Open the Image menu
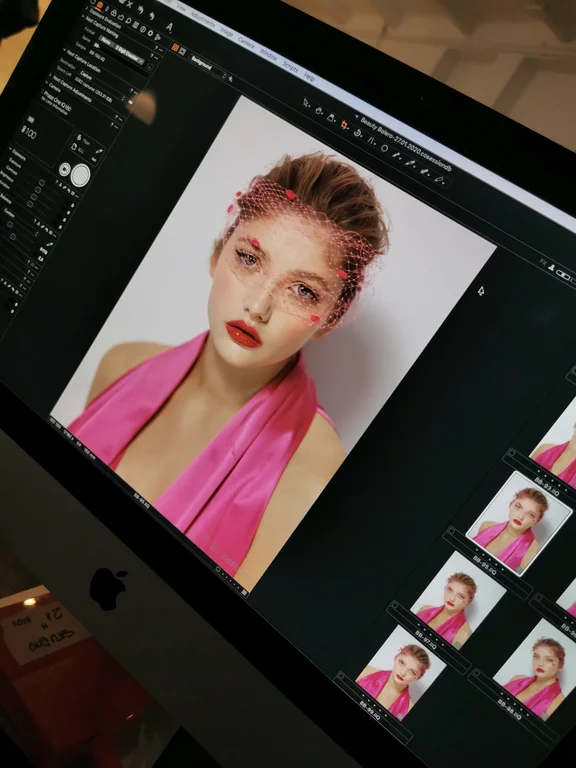 click(226, 32)
